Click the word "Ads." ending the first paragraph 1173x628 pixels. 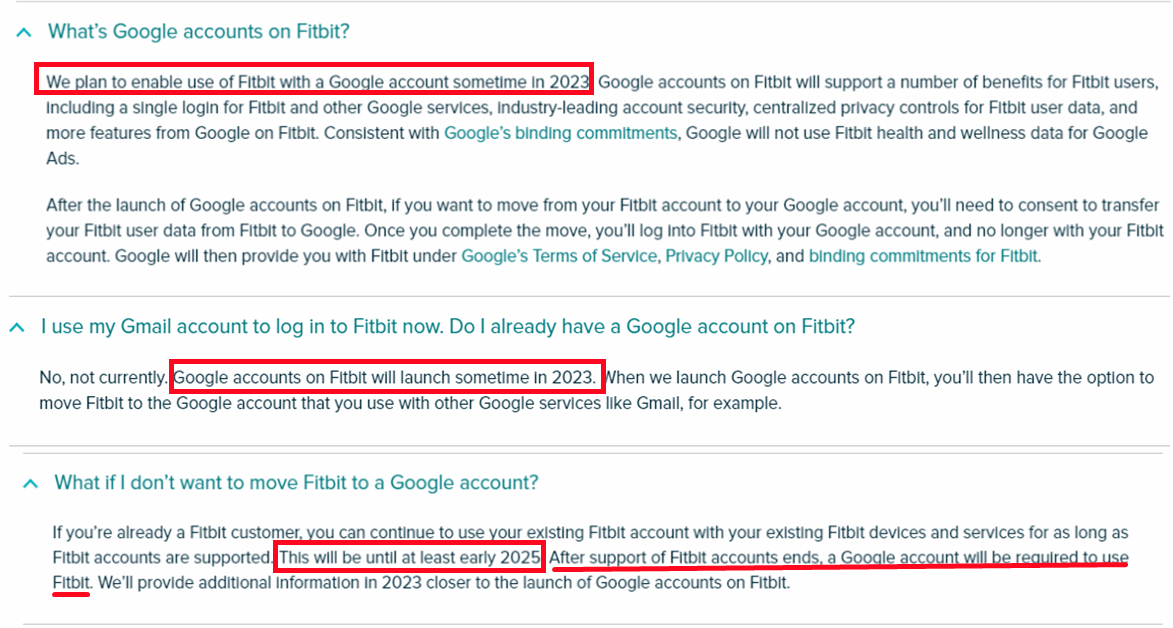pos(62,159)
